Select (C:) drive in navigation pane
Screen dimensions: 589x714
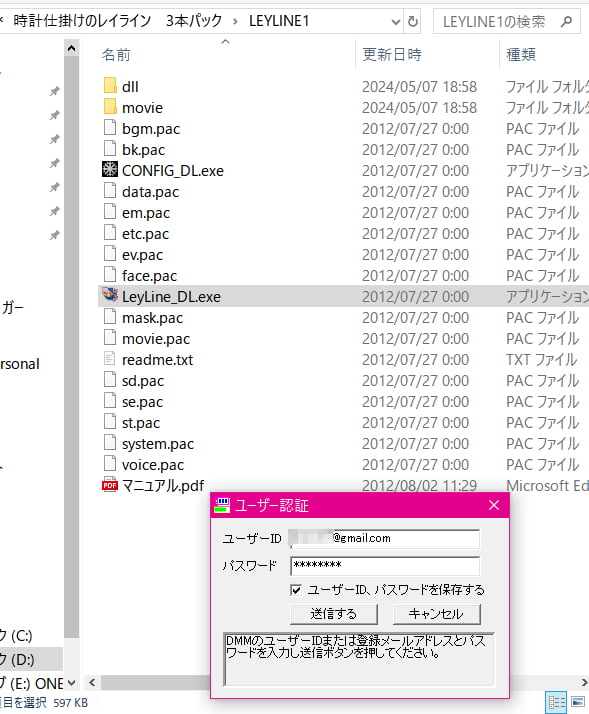click(x=16, y=635)
